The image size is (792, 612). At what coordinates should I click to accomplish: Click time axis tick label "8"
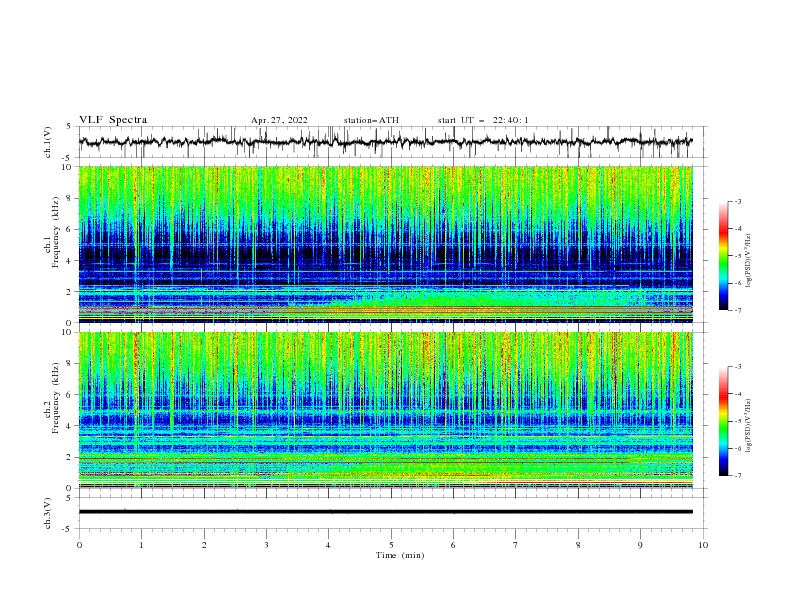(x=578, y=545)
